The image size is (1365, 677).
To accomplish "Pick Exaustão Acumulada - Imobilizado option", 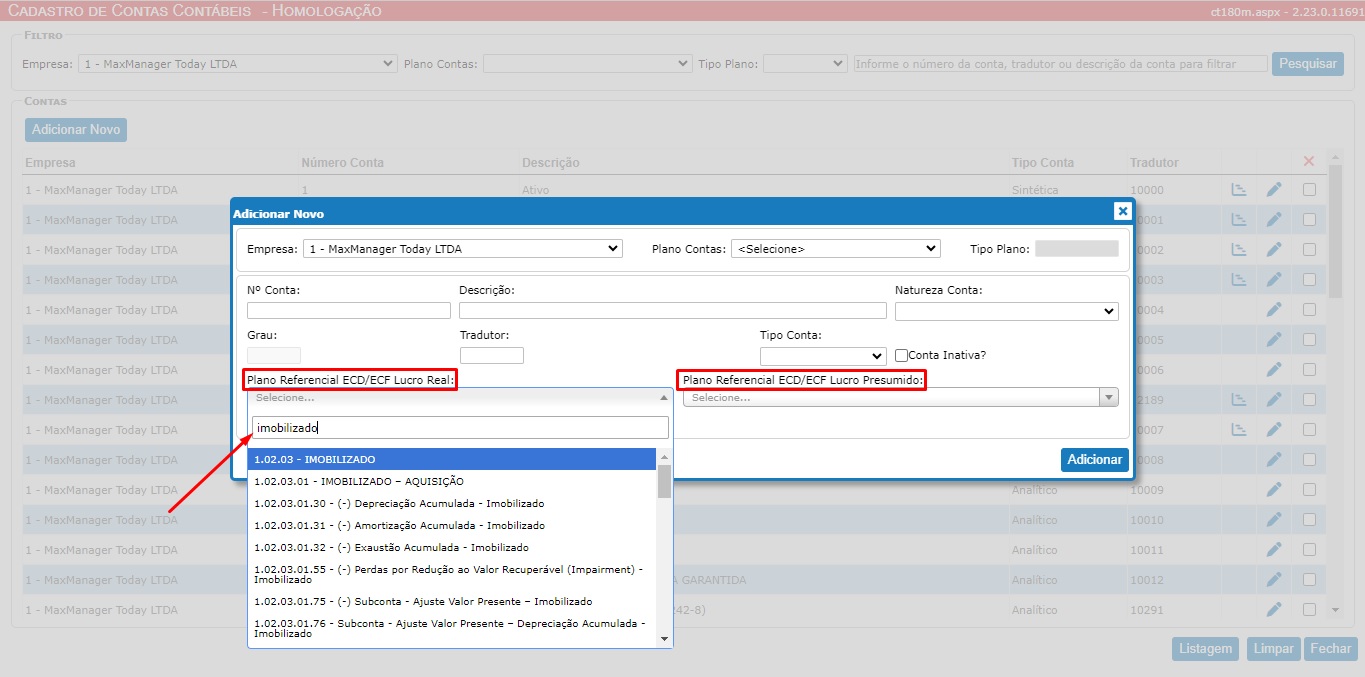I will 452,547.
